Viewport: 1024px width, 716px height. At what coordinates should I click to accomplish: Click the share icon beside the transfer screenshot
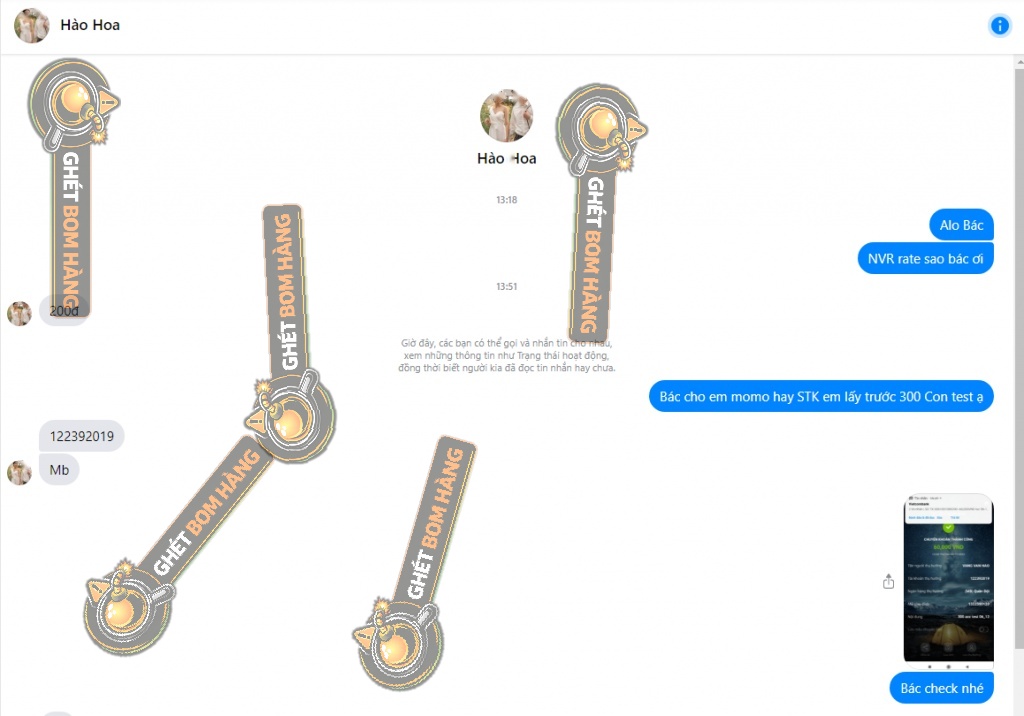[888, 581]
